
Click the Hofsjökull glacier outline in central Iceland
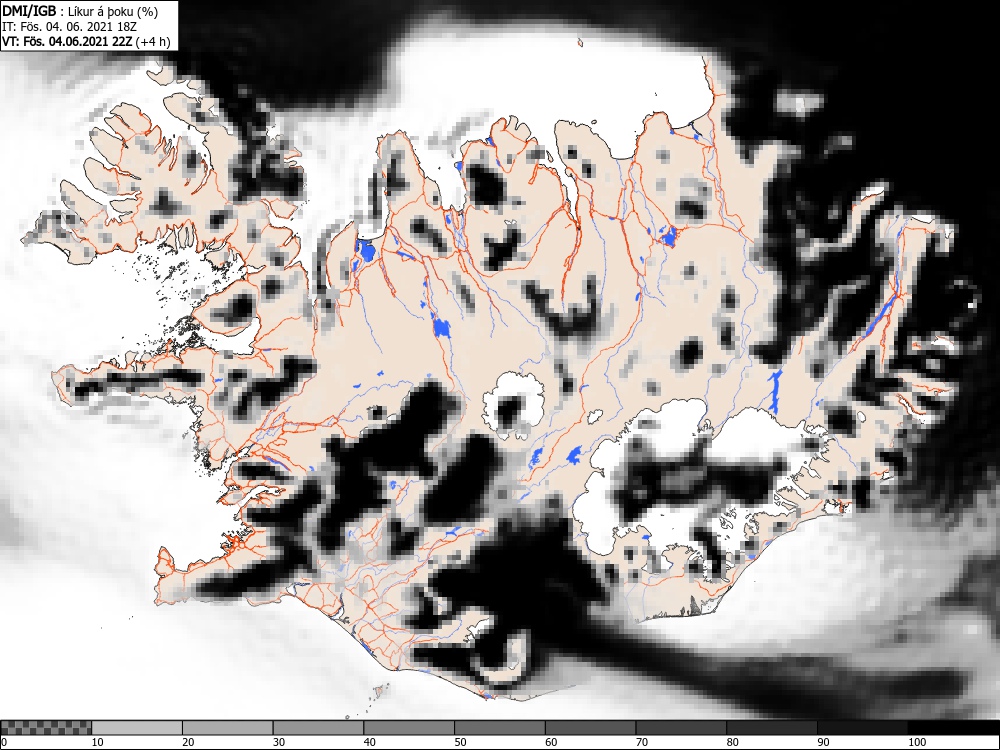click(x=514, y=404)
